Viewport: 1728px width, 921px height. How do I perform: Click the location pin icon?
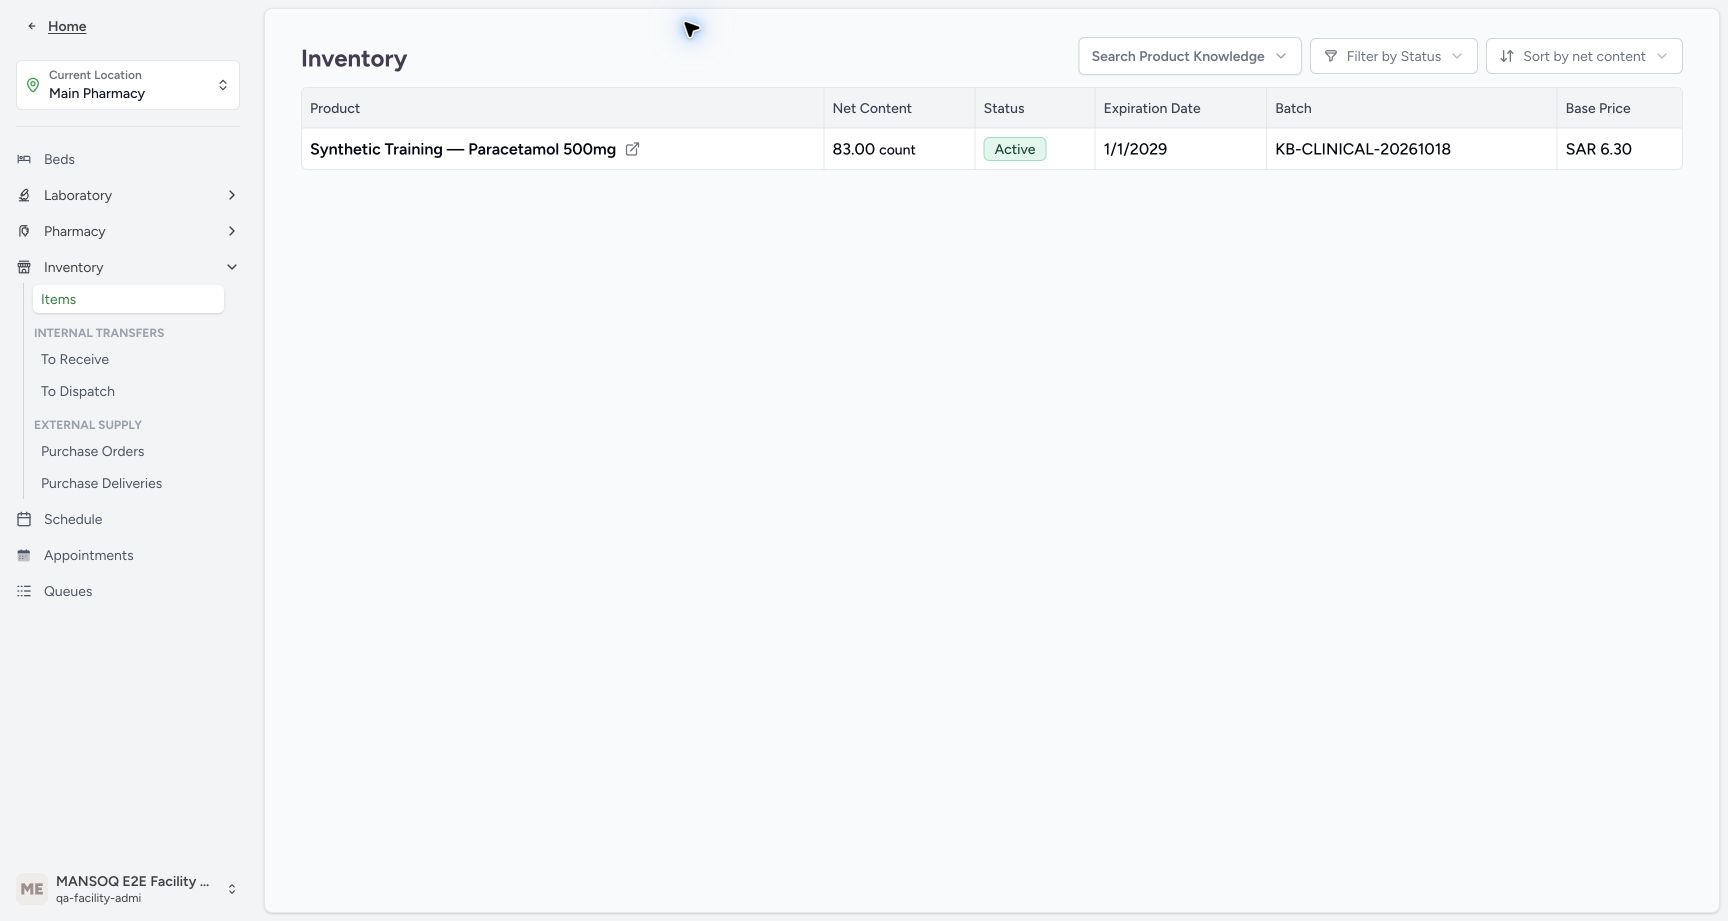[33, 85]
